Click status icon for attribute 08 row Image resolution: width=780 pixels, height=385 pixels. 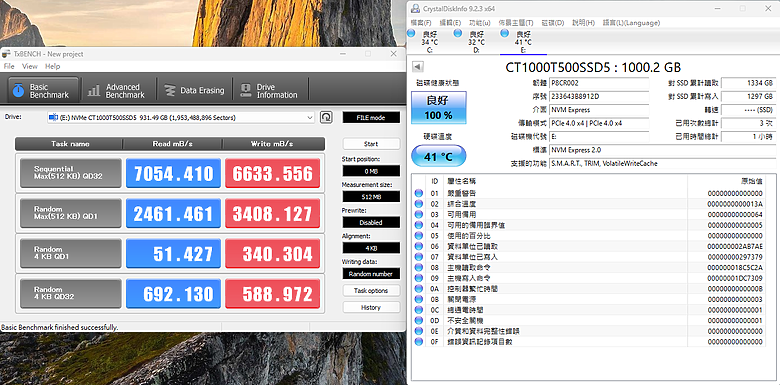418,268
